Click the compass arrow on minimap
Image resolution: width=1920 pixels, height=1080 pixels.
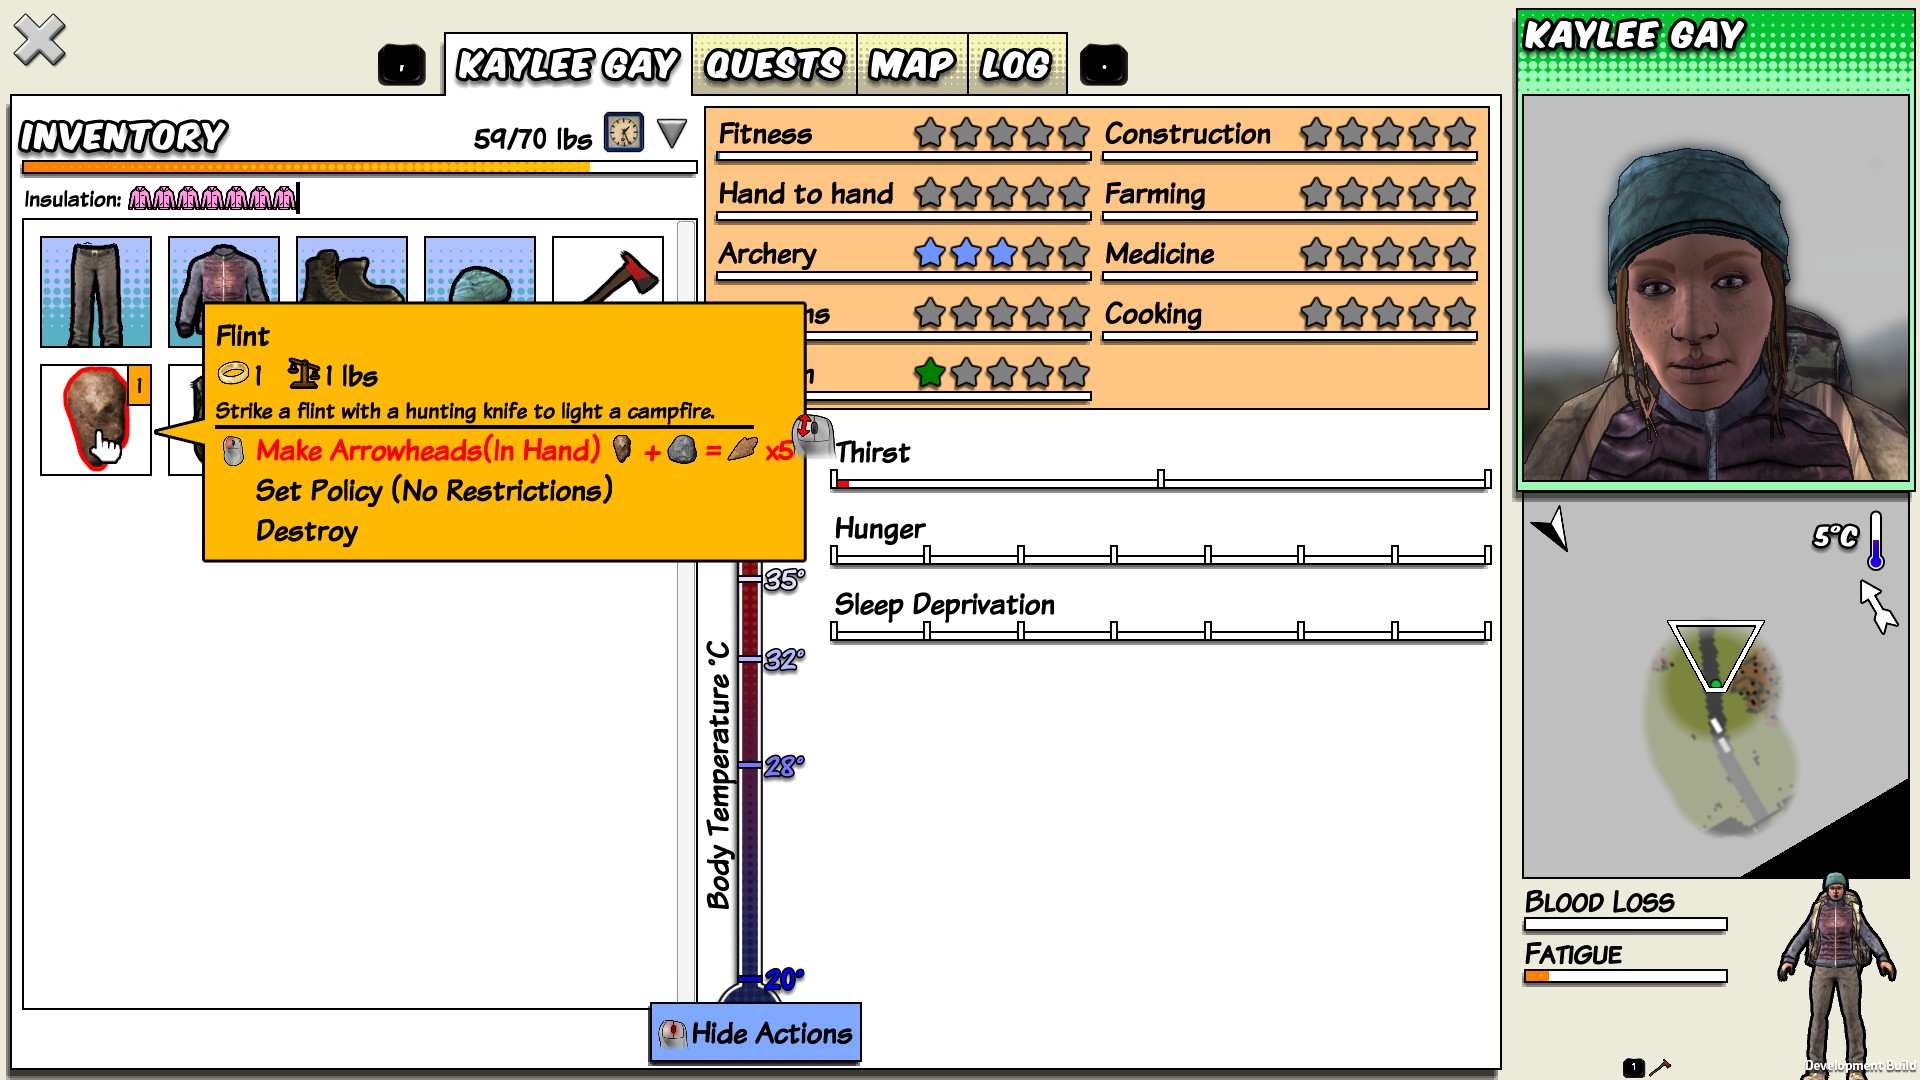pos(1552,528)
